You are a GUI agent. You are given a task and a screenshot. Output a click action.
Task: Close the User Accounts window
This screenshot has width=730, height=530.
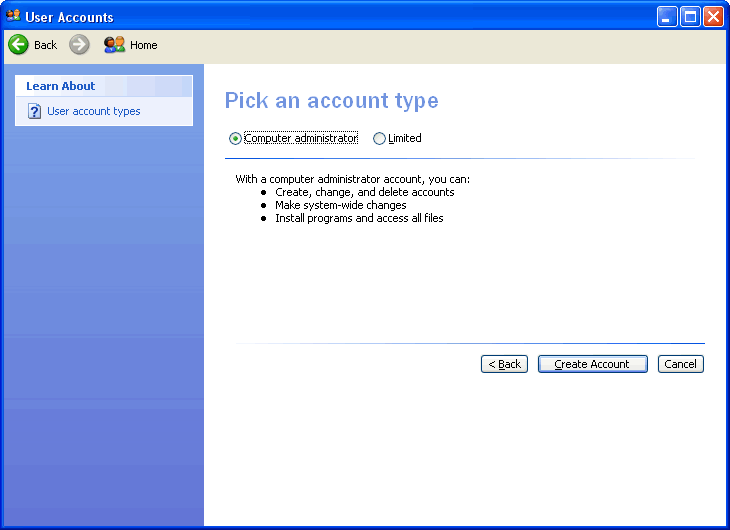[713, 17]
